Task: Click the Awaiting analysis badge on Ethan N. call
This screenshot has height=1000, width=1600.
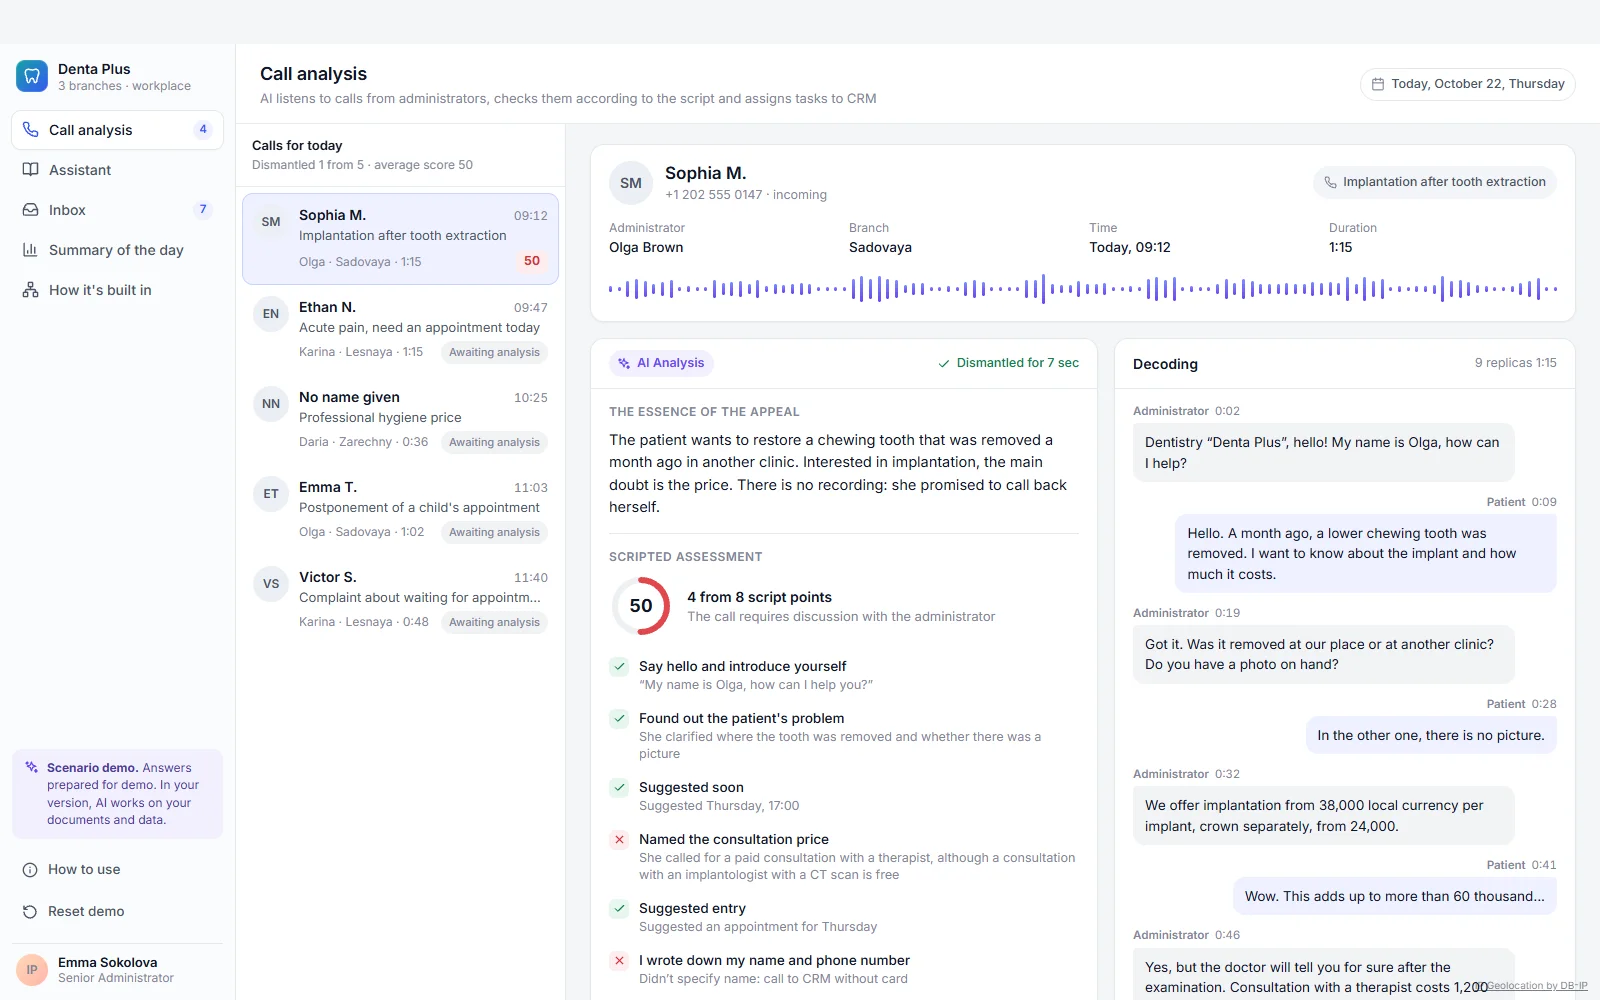Action: pyautogui.click(x=494, y=352)
